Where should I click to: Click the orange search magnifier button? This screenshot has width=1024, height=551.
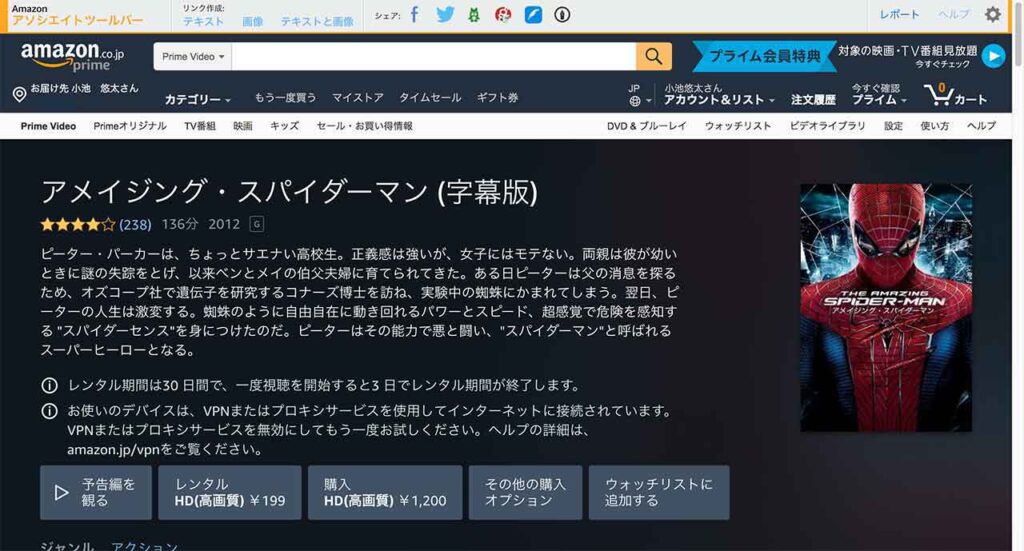coord(653,57)
